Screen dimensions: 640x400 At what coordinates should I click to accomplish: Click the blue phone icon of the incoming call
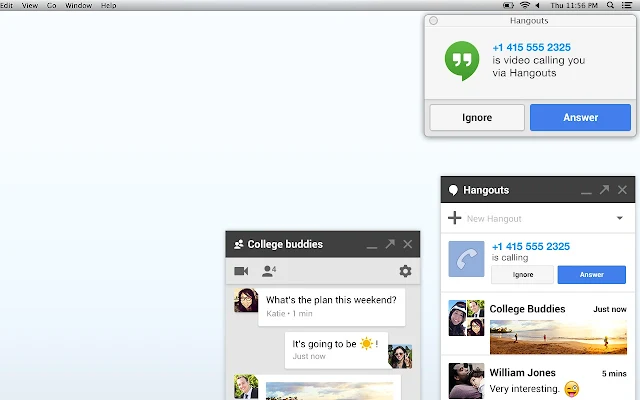(467, 259)
